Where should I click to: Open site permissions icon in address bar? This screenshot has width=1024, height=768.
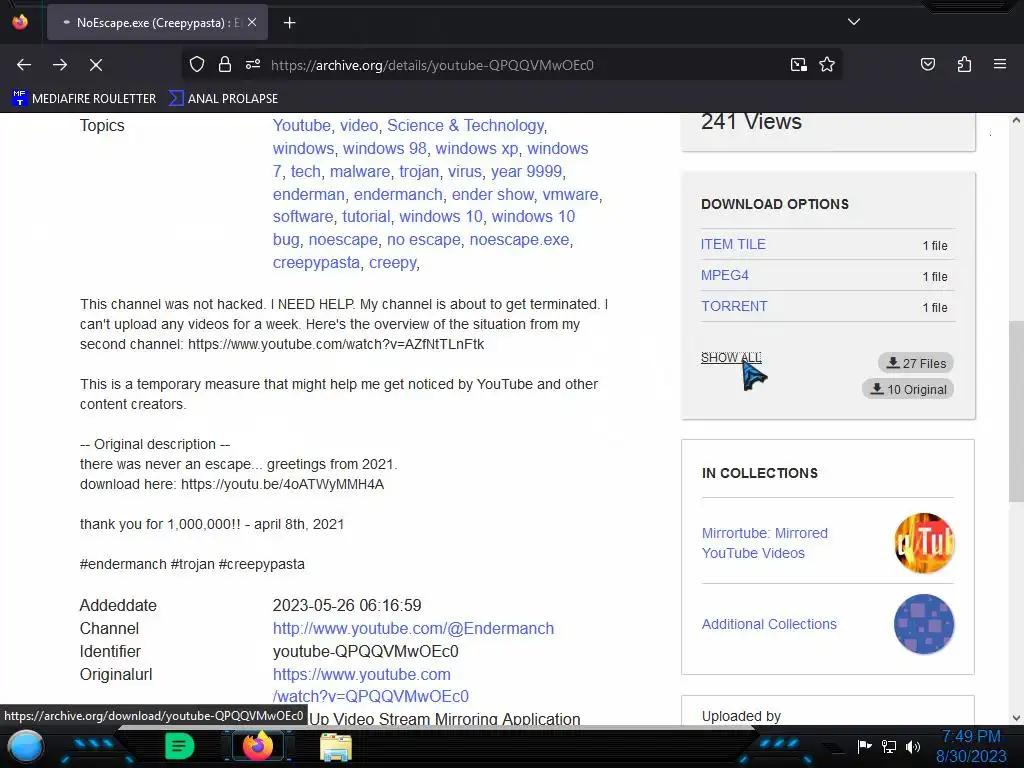coord(253,64)
